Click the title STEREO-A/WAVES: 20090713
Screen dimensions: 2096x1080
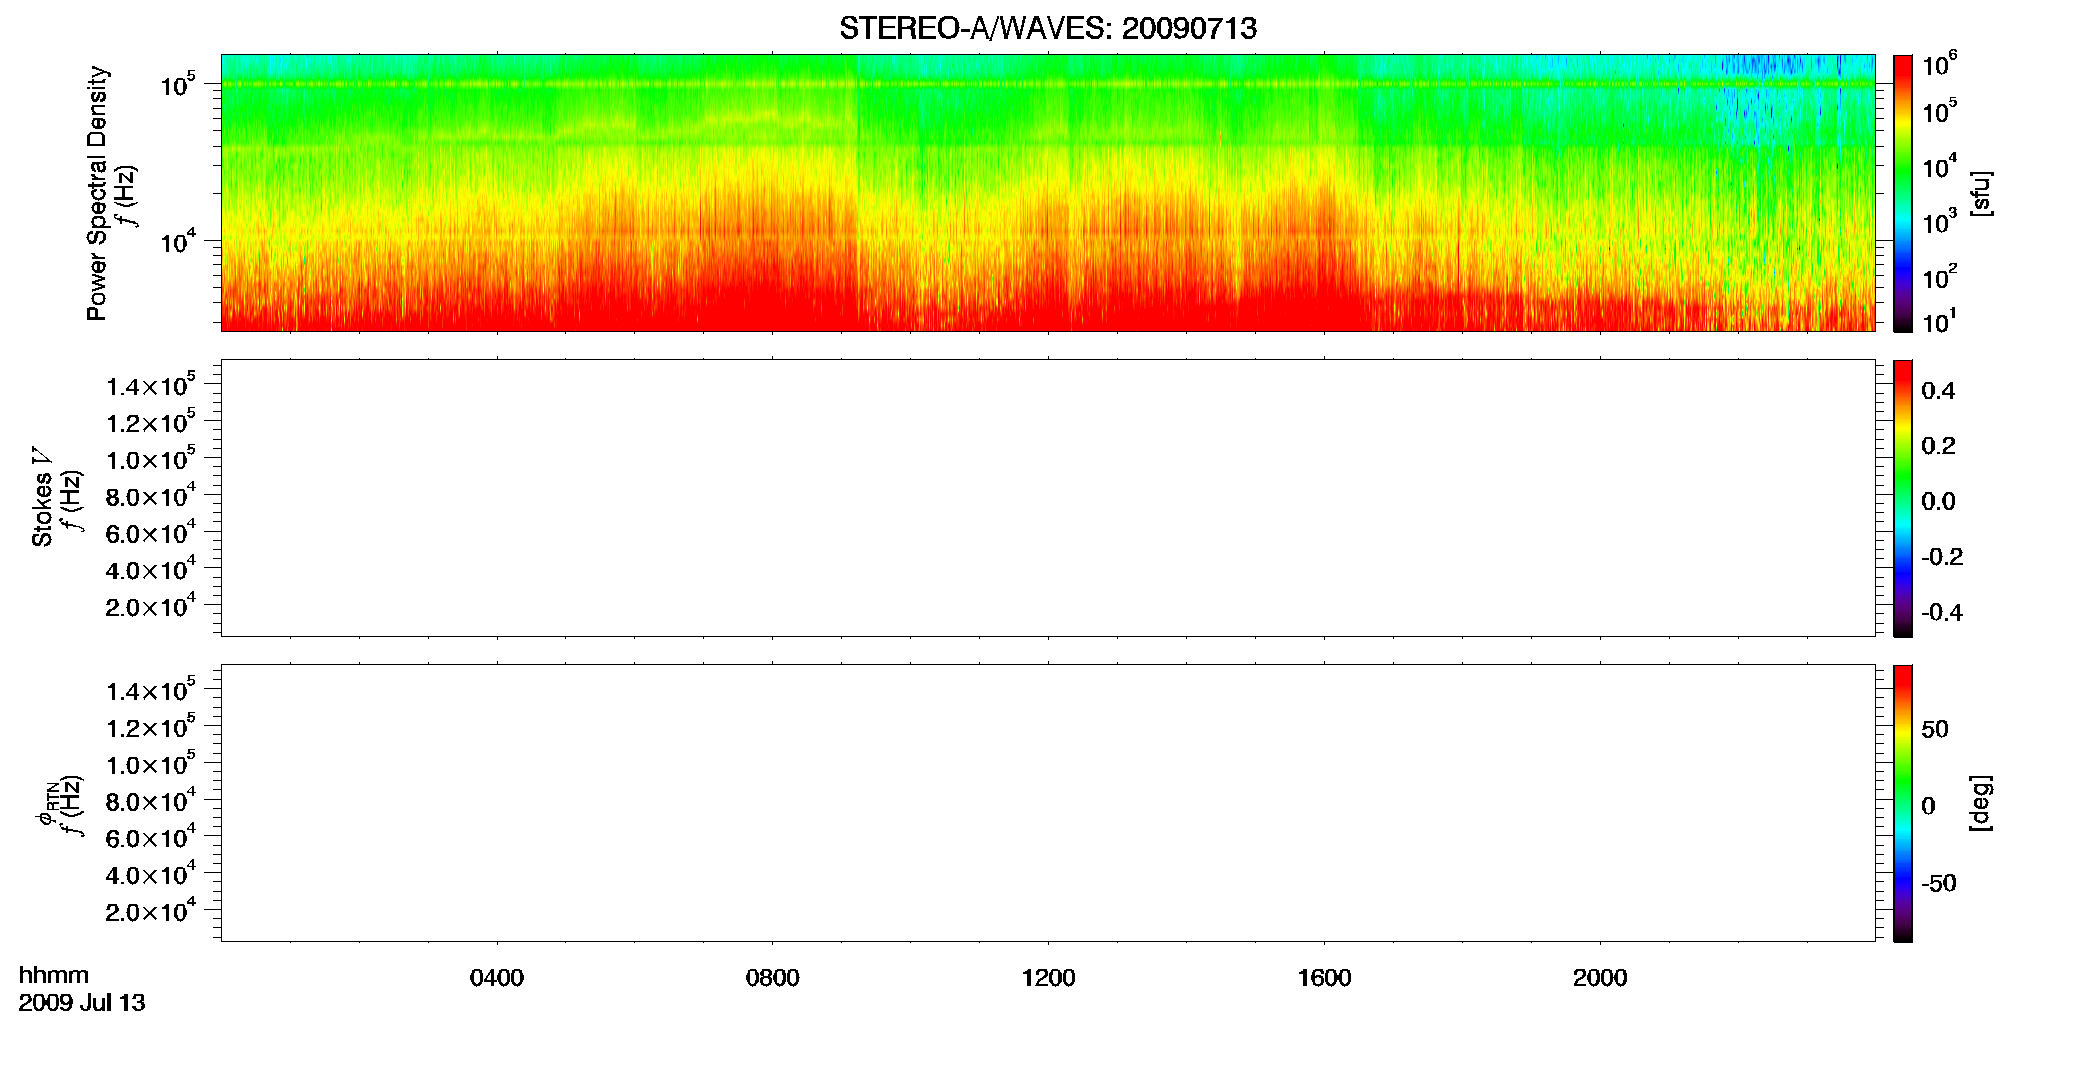click(1047, 29)
